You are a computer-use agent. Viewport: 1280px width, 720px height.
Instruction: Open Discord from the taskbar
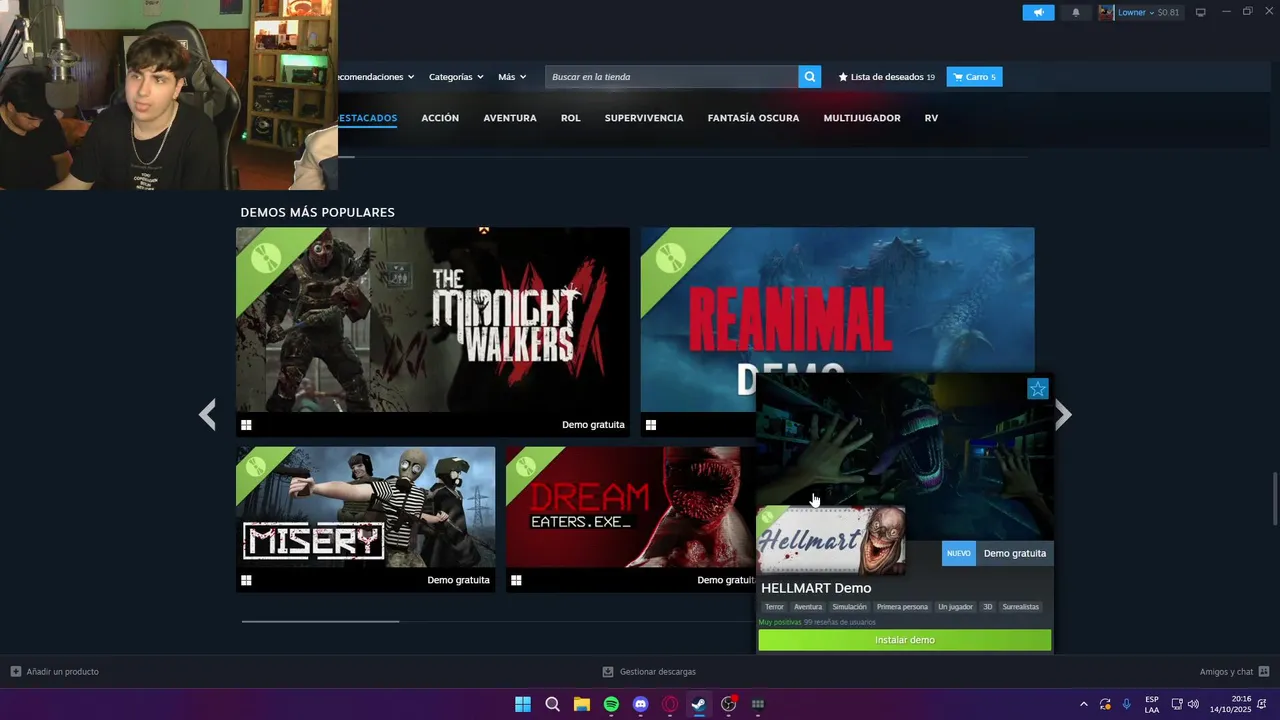coord(641,704)
